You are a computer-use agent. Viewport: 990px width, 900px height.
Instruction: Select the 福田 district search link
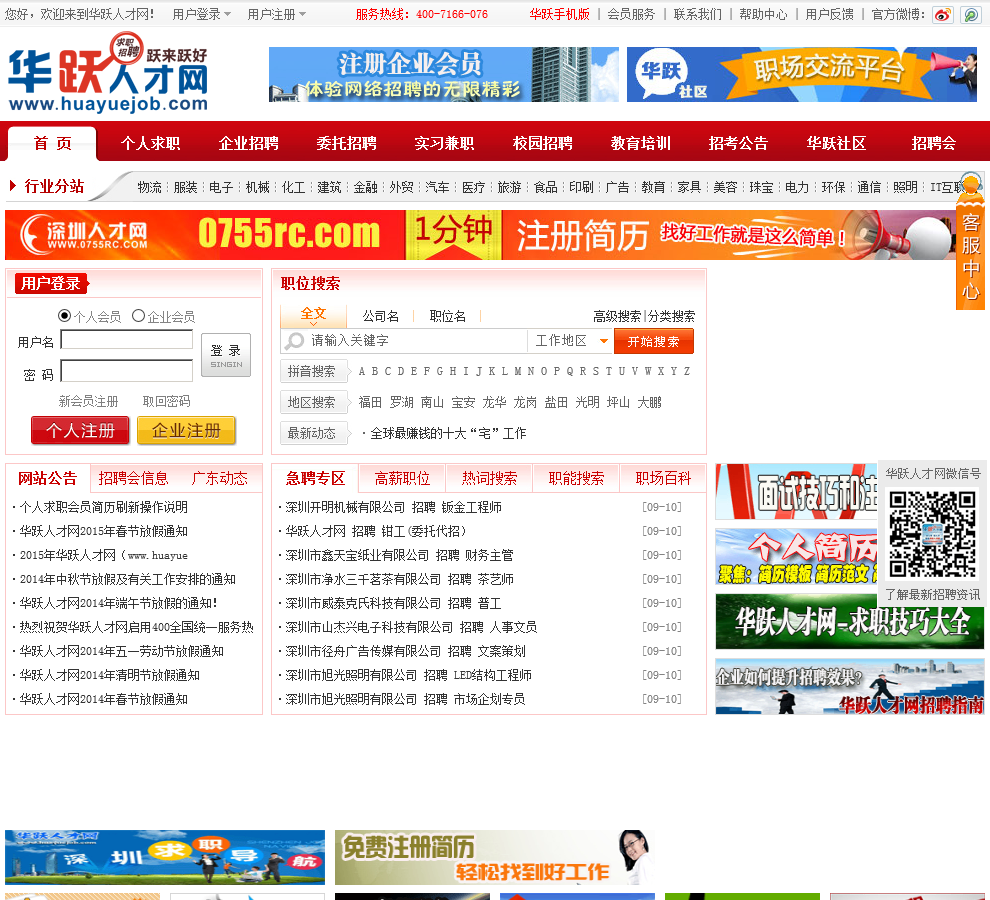point(370,402)
